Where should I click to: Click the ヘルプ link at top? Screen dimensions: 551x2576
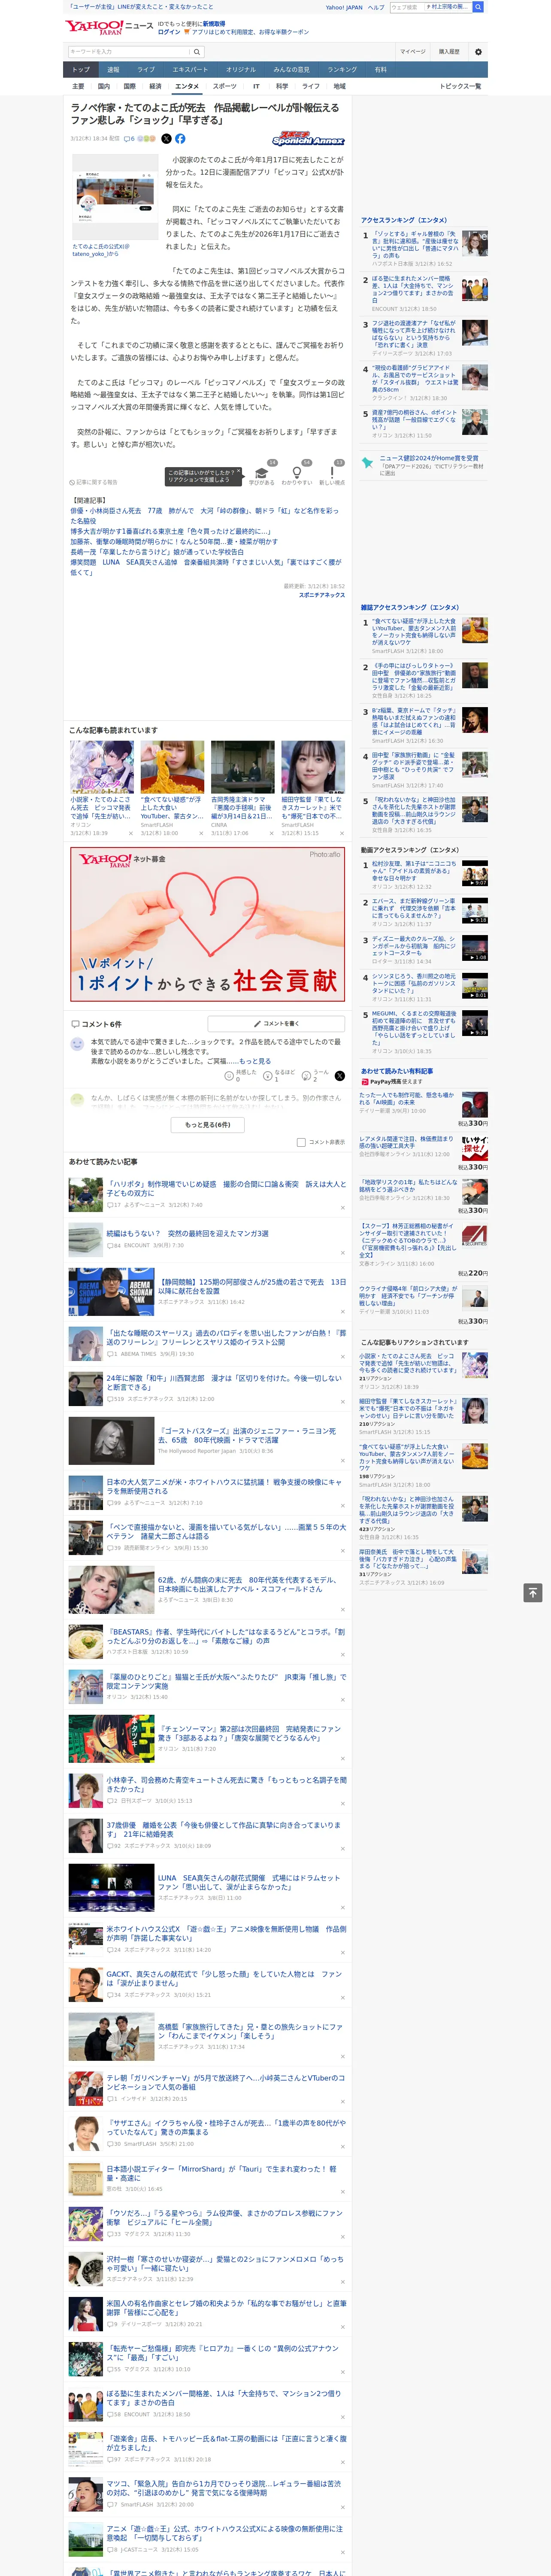coord(375,7)
